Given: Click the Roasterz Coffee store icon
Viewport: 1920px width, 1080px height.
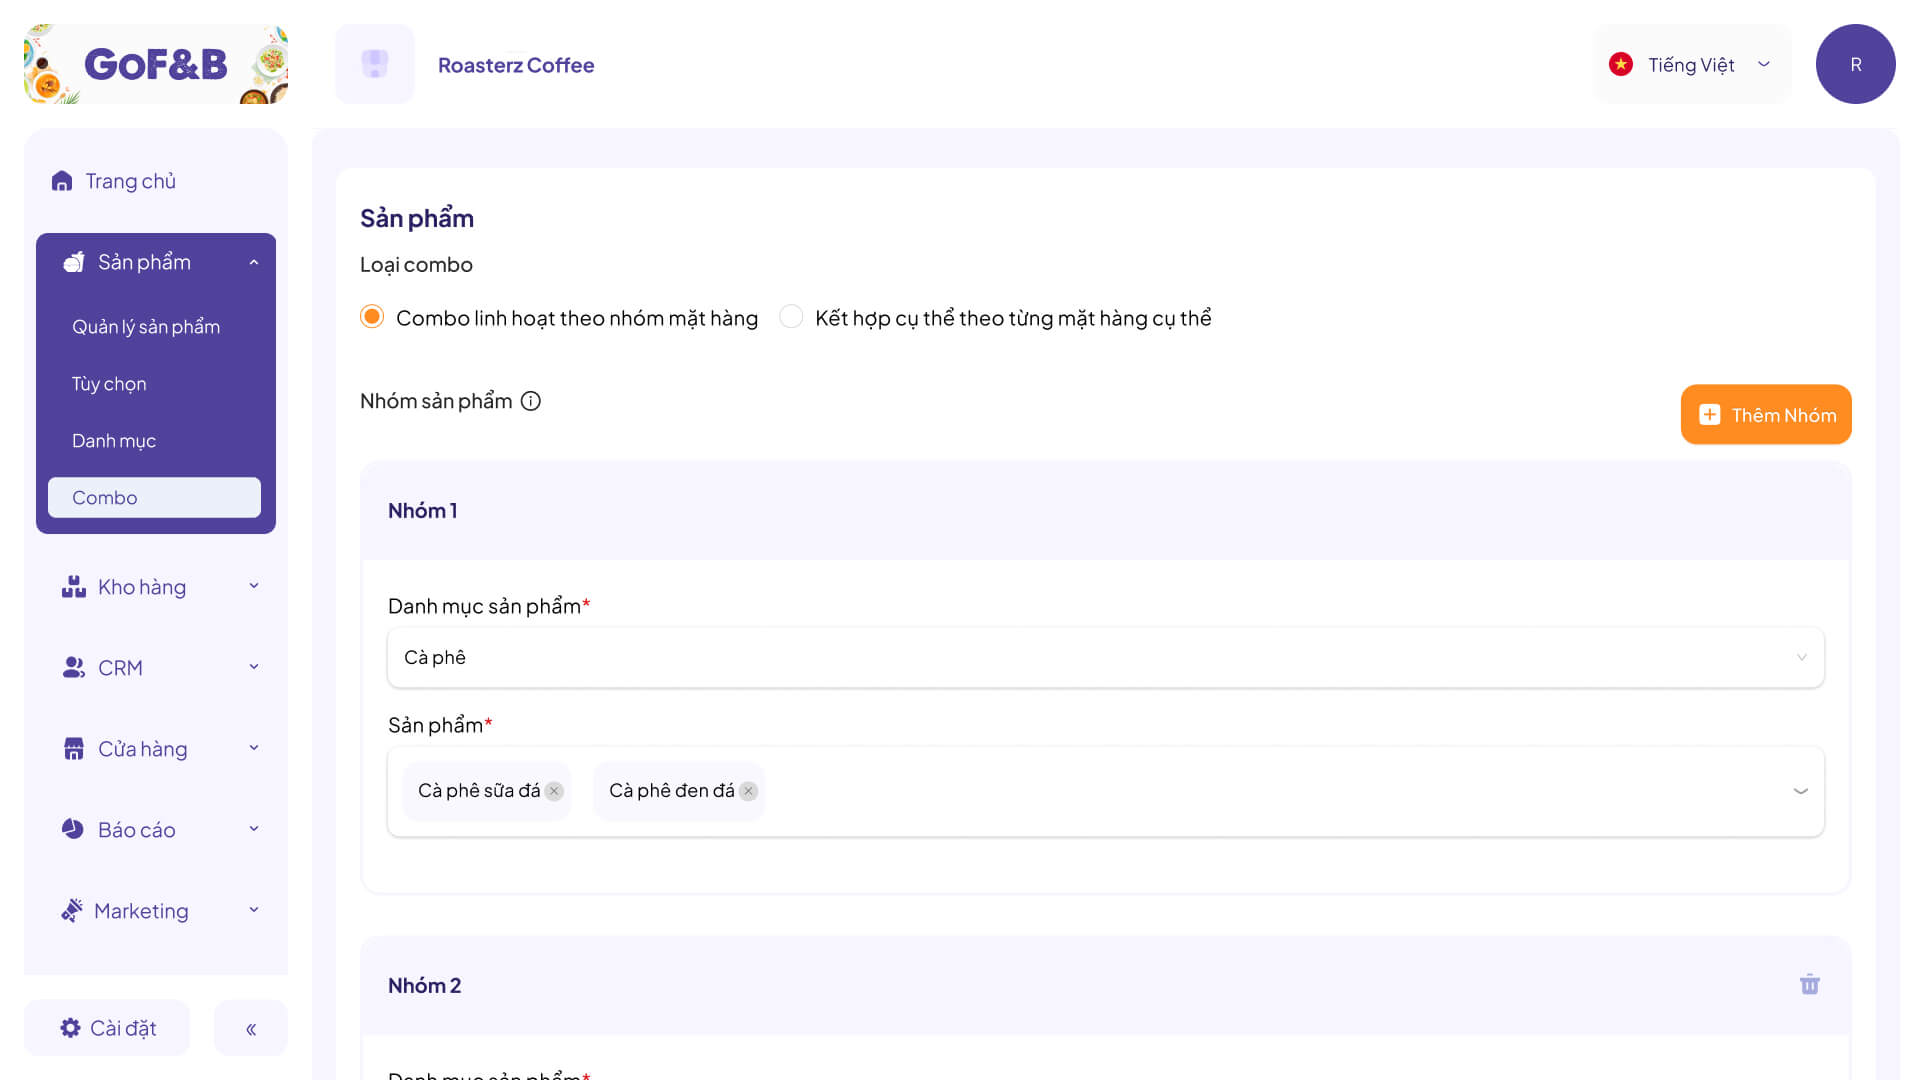Looking at the screenshot, I should point(375,64).
